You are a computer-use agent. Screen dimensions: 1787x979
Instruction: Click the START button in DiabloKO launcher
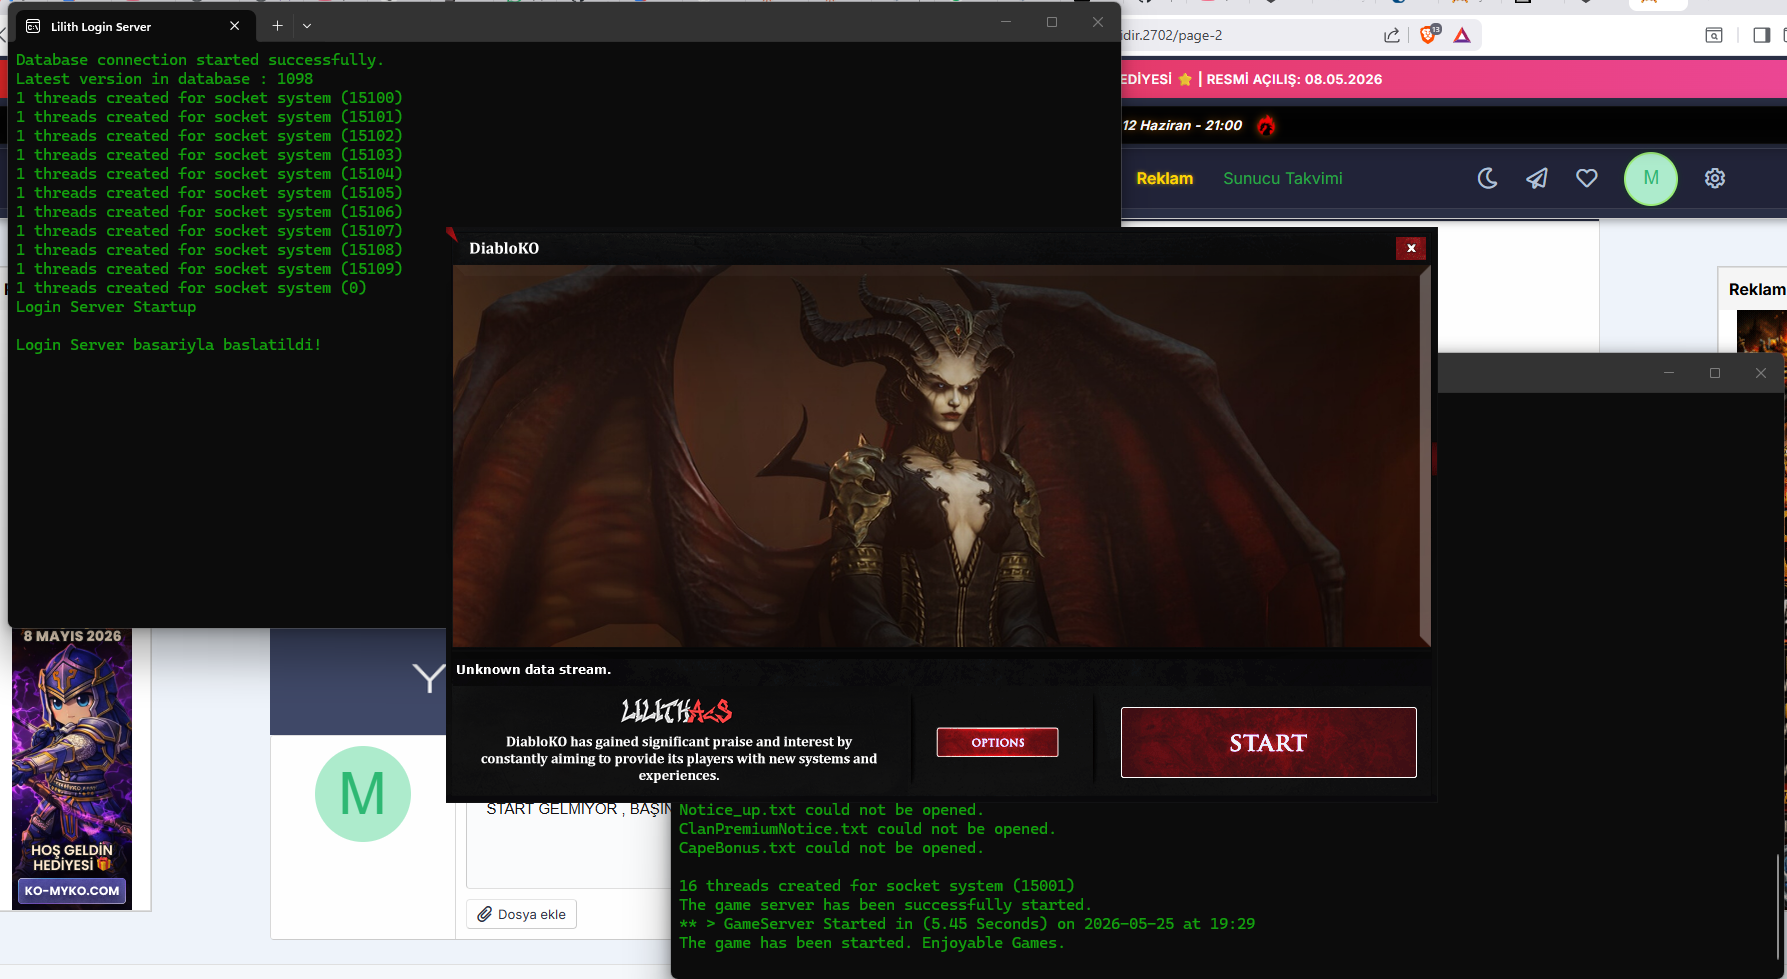(1268, 742)
